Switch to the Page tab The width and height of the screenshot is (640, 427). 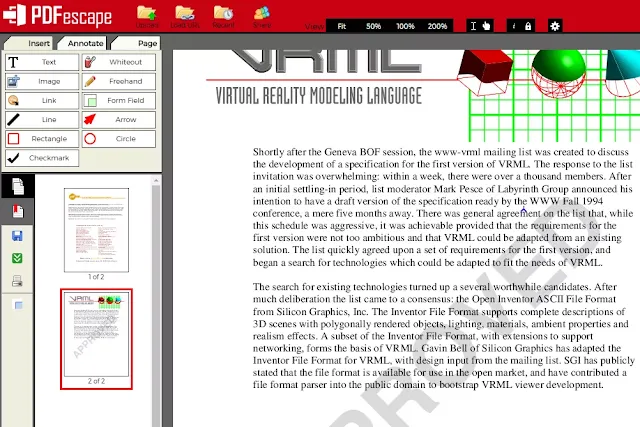tap(136, 43)
